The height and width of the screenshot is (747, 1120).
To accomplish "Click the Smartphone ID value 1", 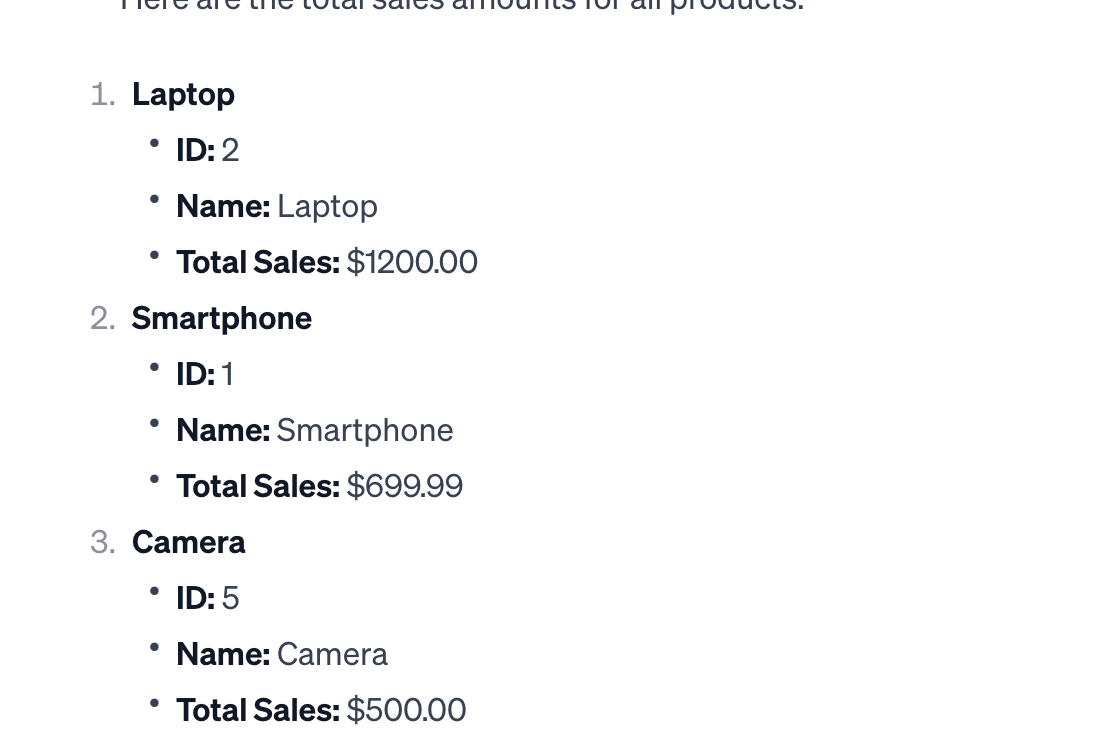I will (x=228, y=374).
